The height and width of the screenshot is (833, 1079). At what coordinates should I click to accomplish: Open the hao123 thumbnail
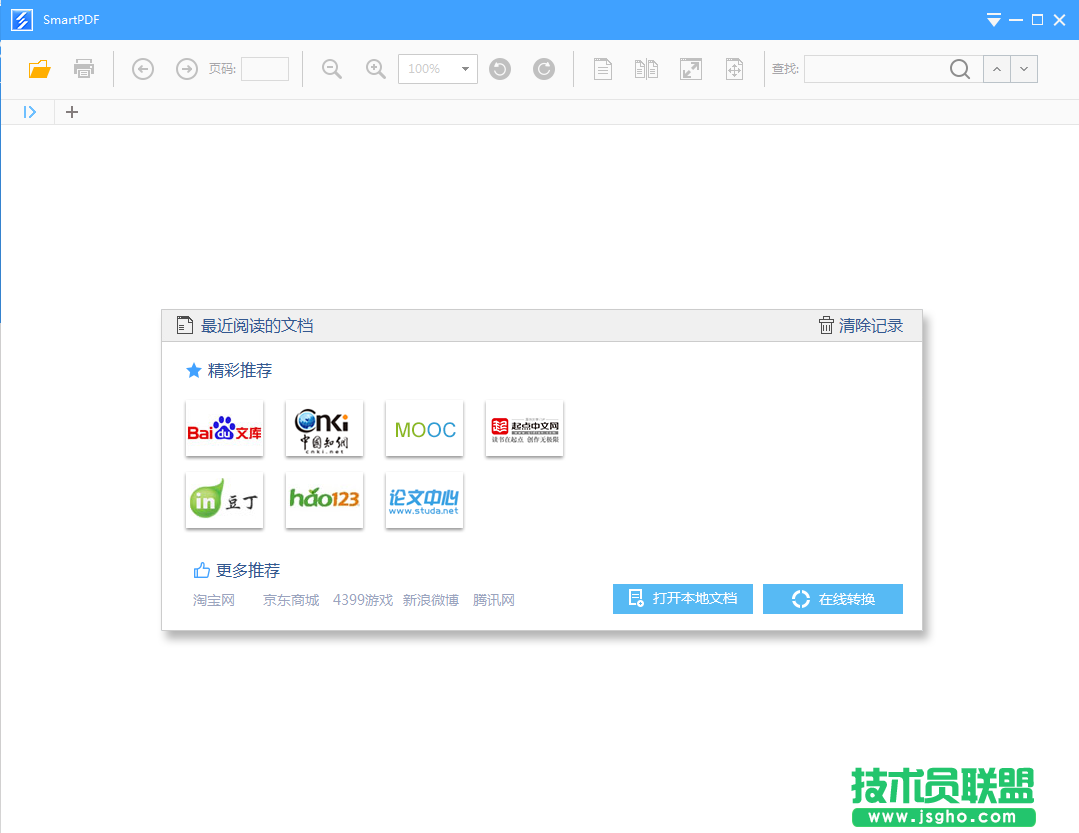[x=324, y=500]
